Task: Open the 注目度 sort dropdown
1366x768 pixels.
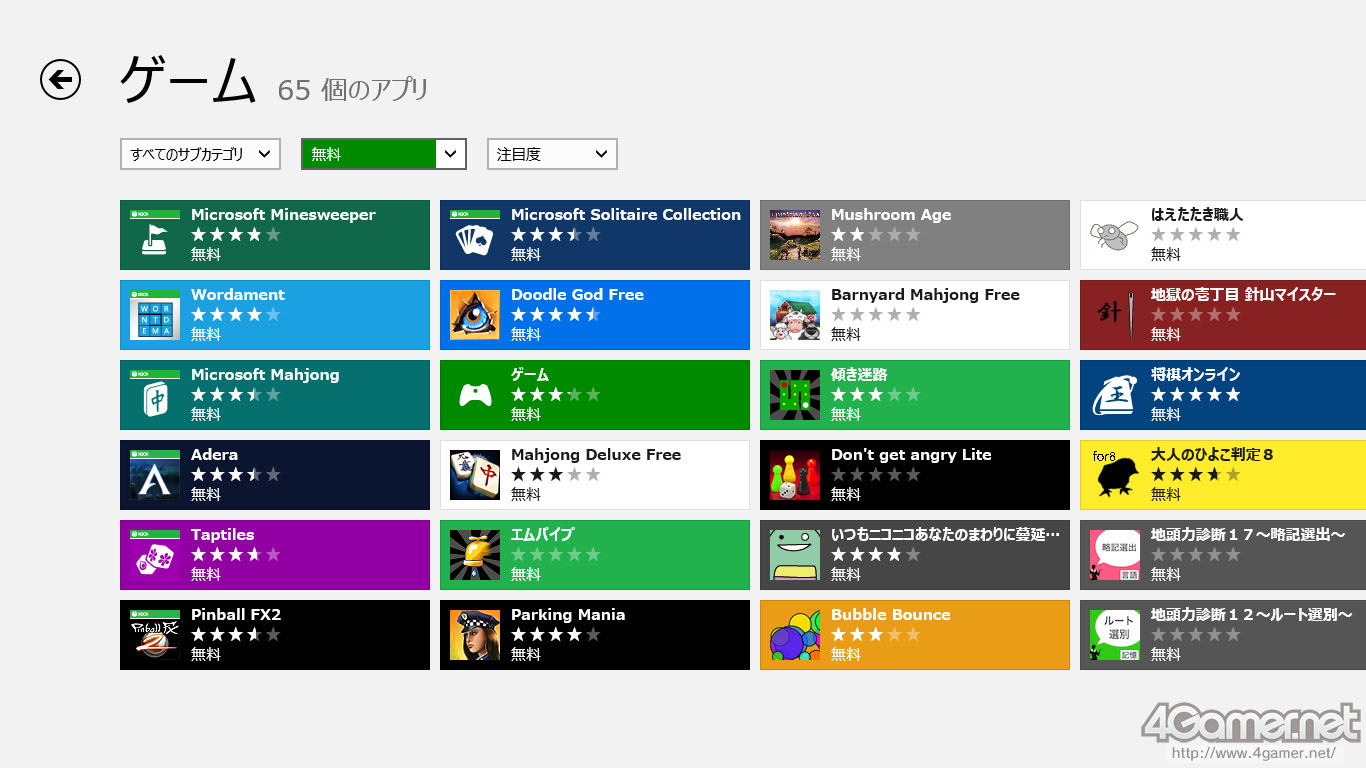Action: pyautogui.click(x=552, y=154)
